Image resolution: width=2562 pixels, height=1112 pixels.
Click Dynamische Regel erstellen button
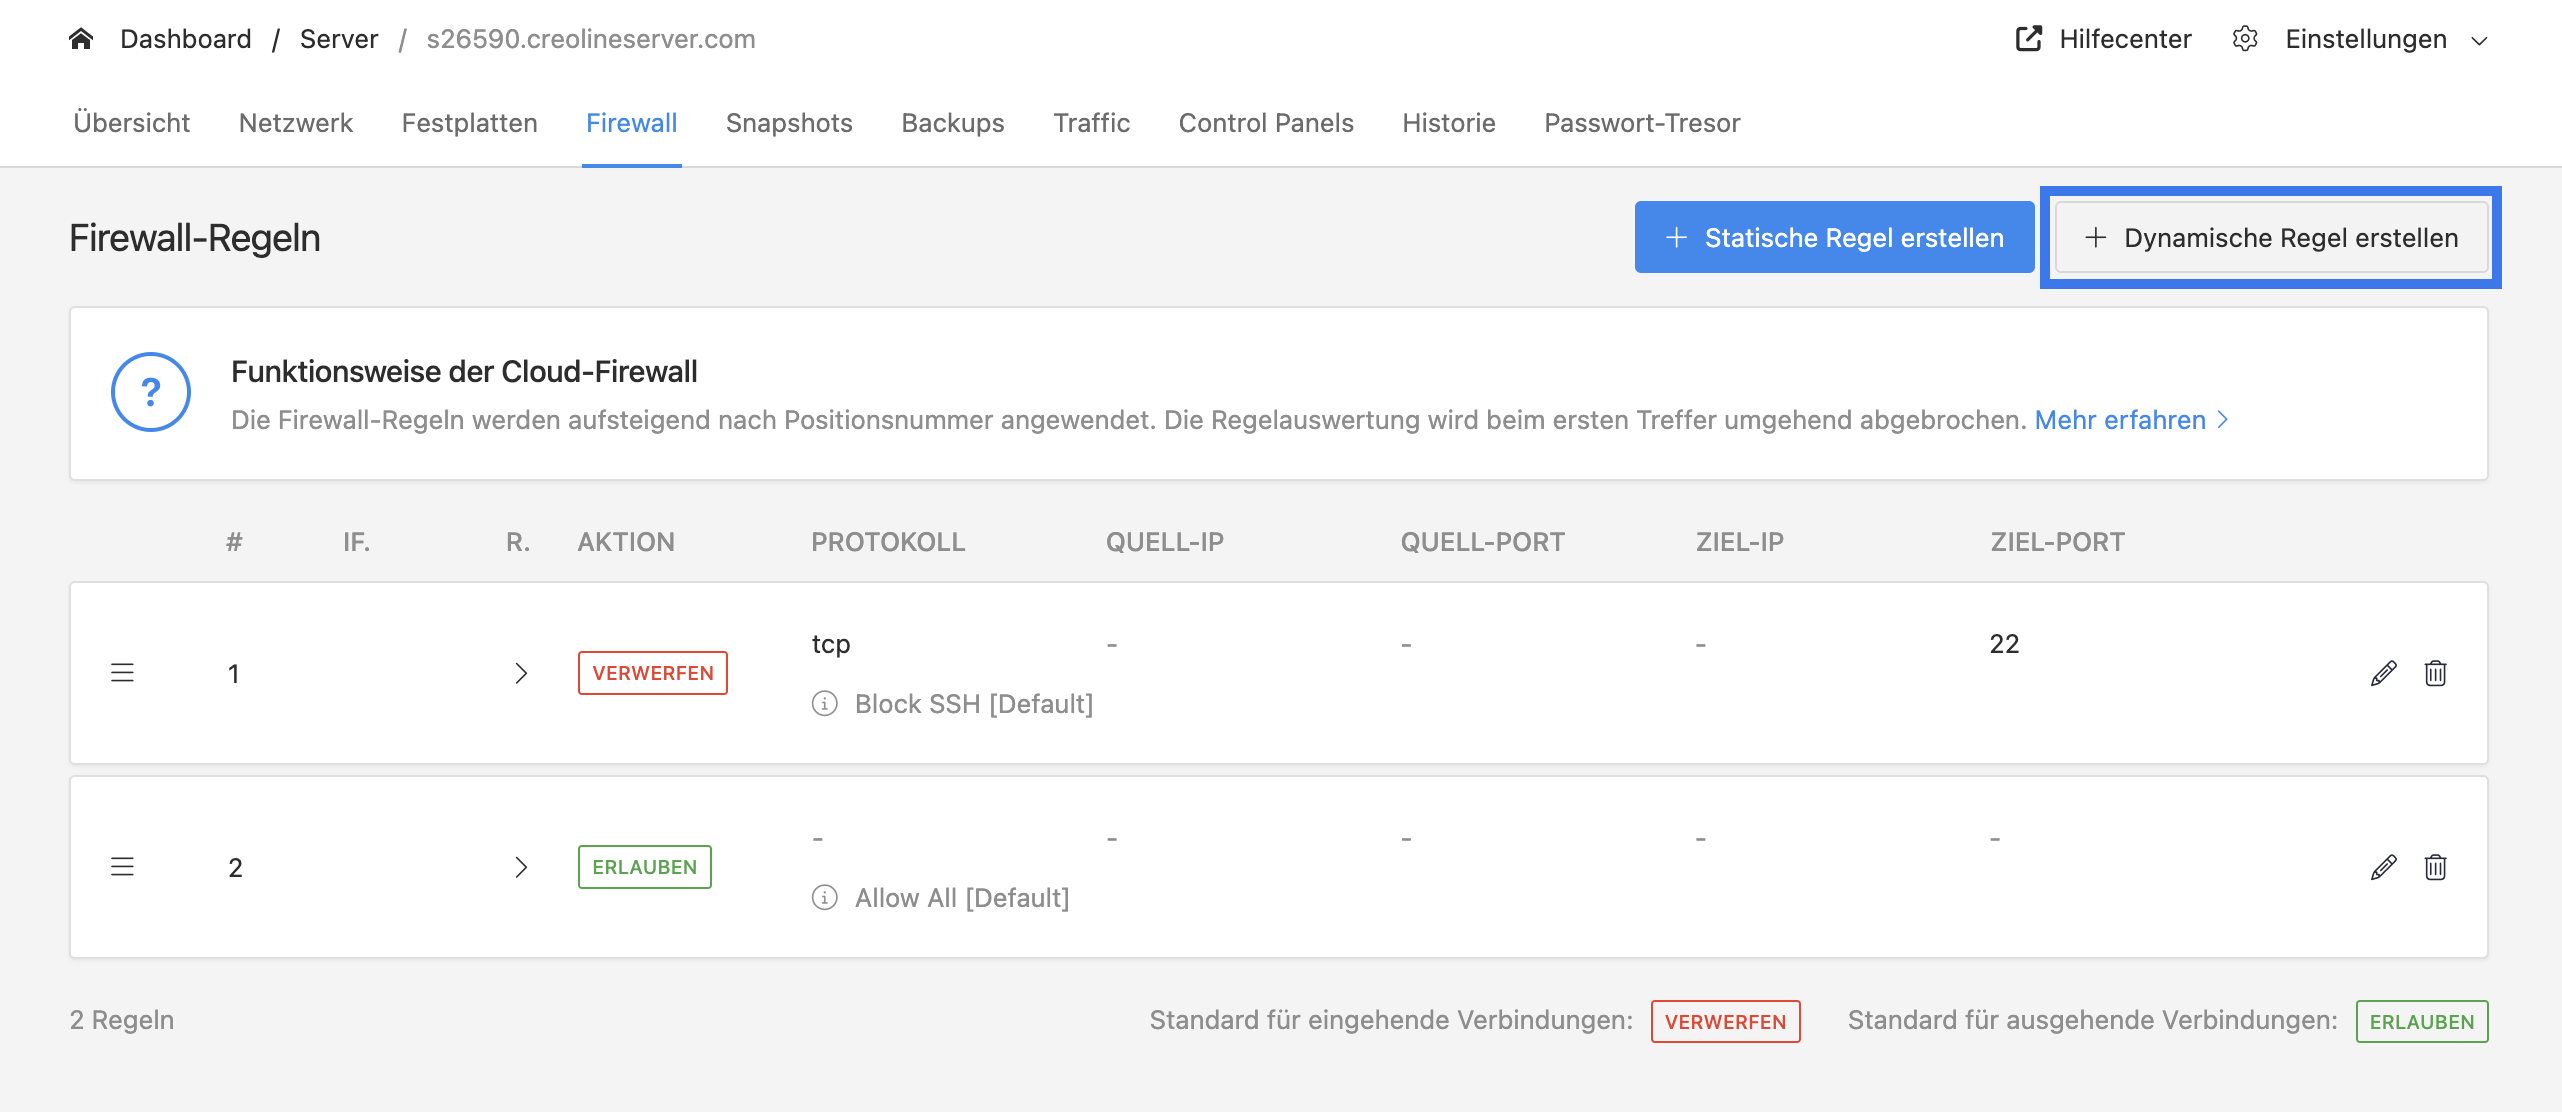[2271, 237]
